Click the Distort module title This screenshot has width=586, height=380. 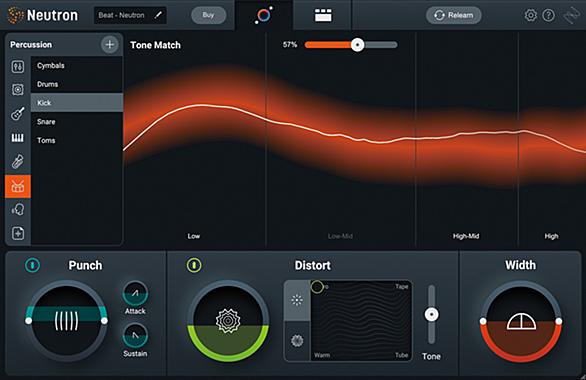point(312,265)
